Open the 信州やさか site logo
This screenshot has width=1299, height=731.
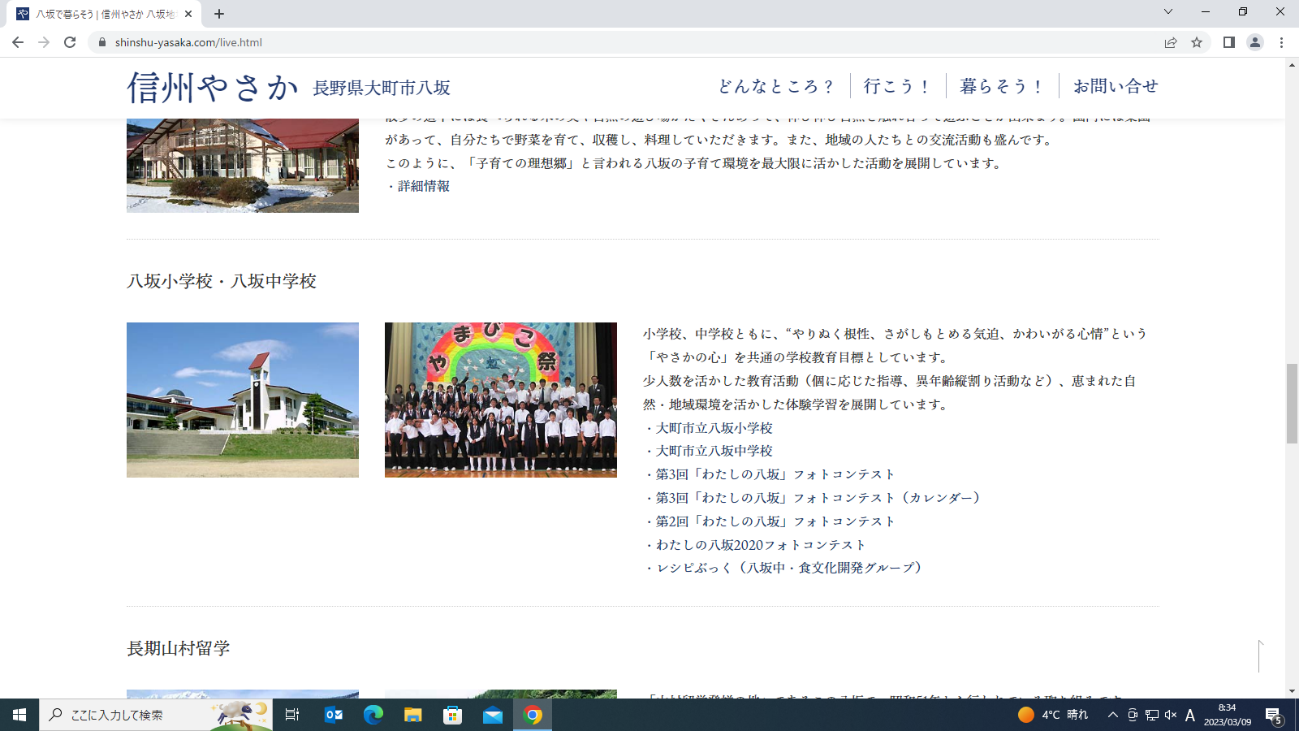click(x=213, y=87)
